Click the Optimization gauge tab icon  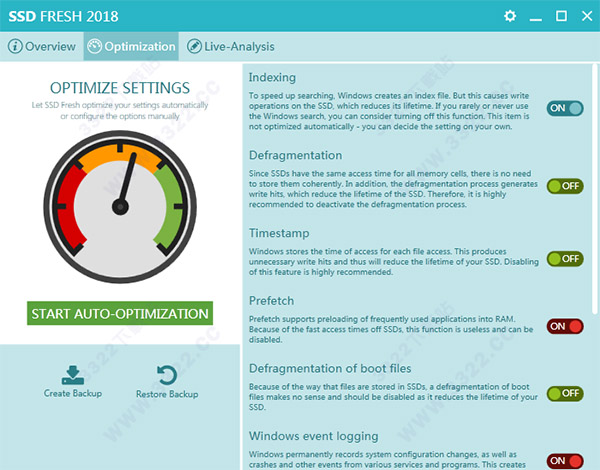94,46
